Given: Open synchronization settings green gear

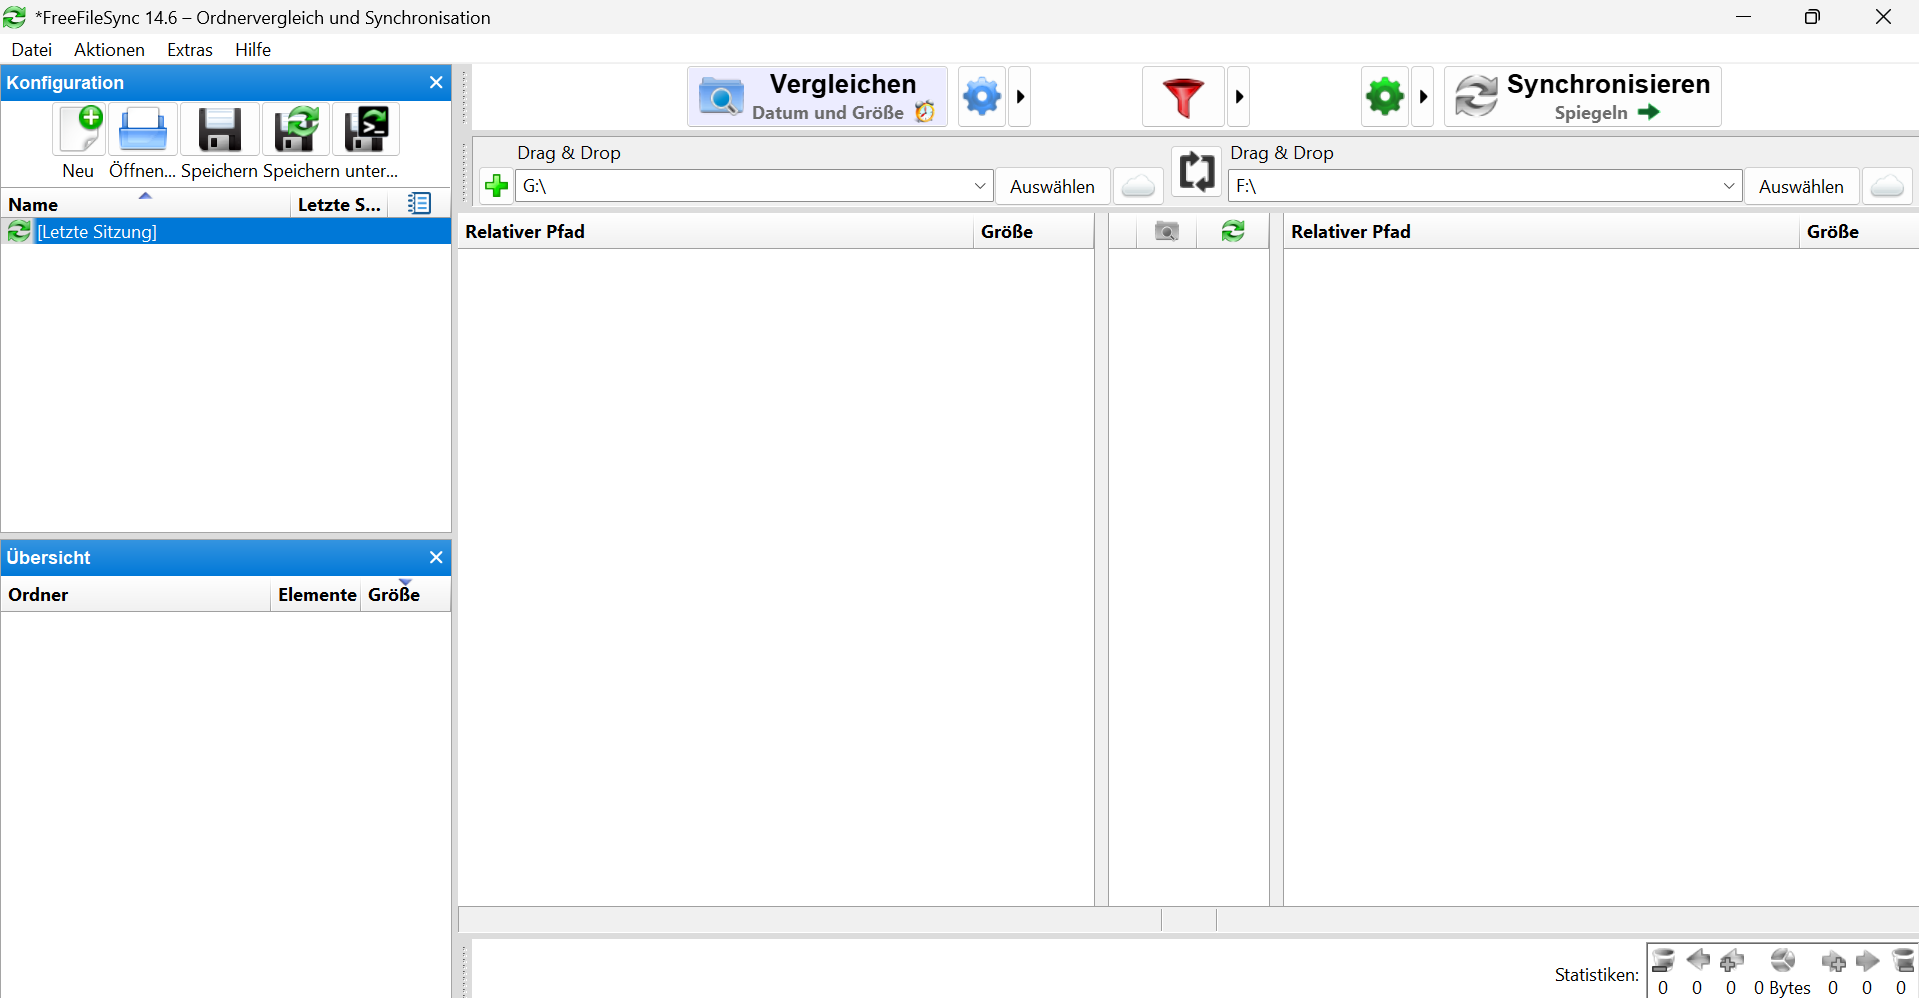Looking at the screenshot, I should tap(1385, 97).
